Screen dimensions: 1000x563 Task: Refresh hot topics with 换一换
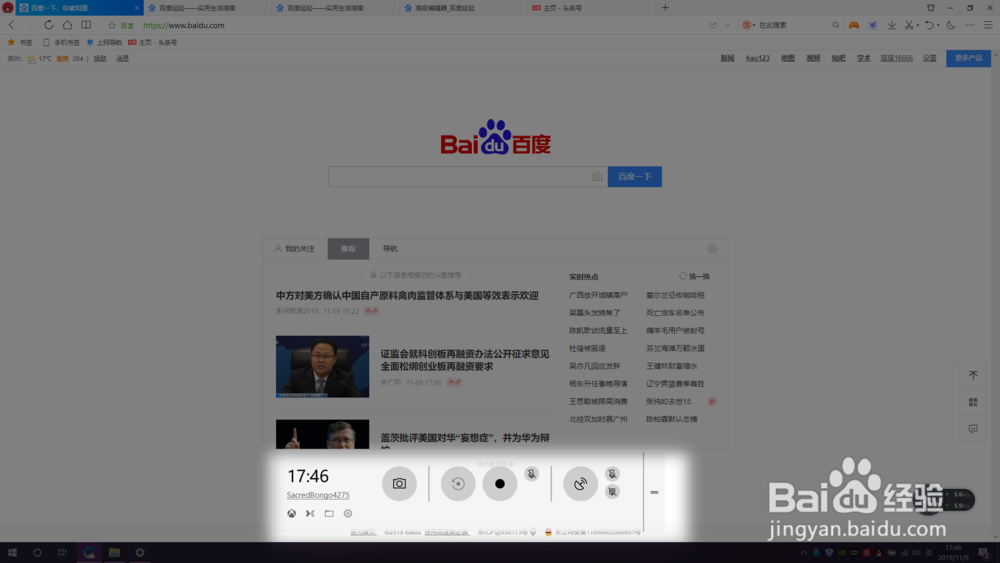(695, 276)
